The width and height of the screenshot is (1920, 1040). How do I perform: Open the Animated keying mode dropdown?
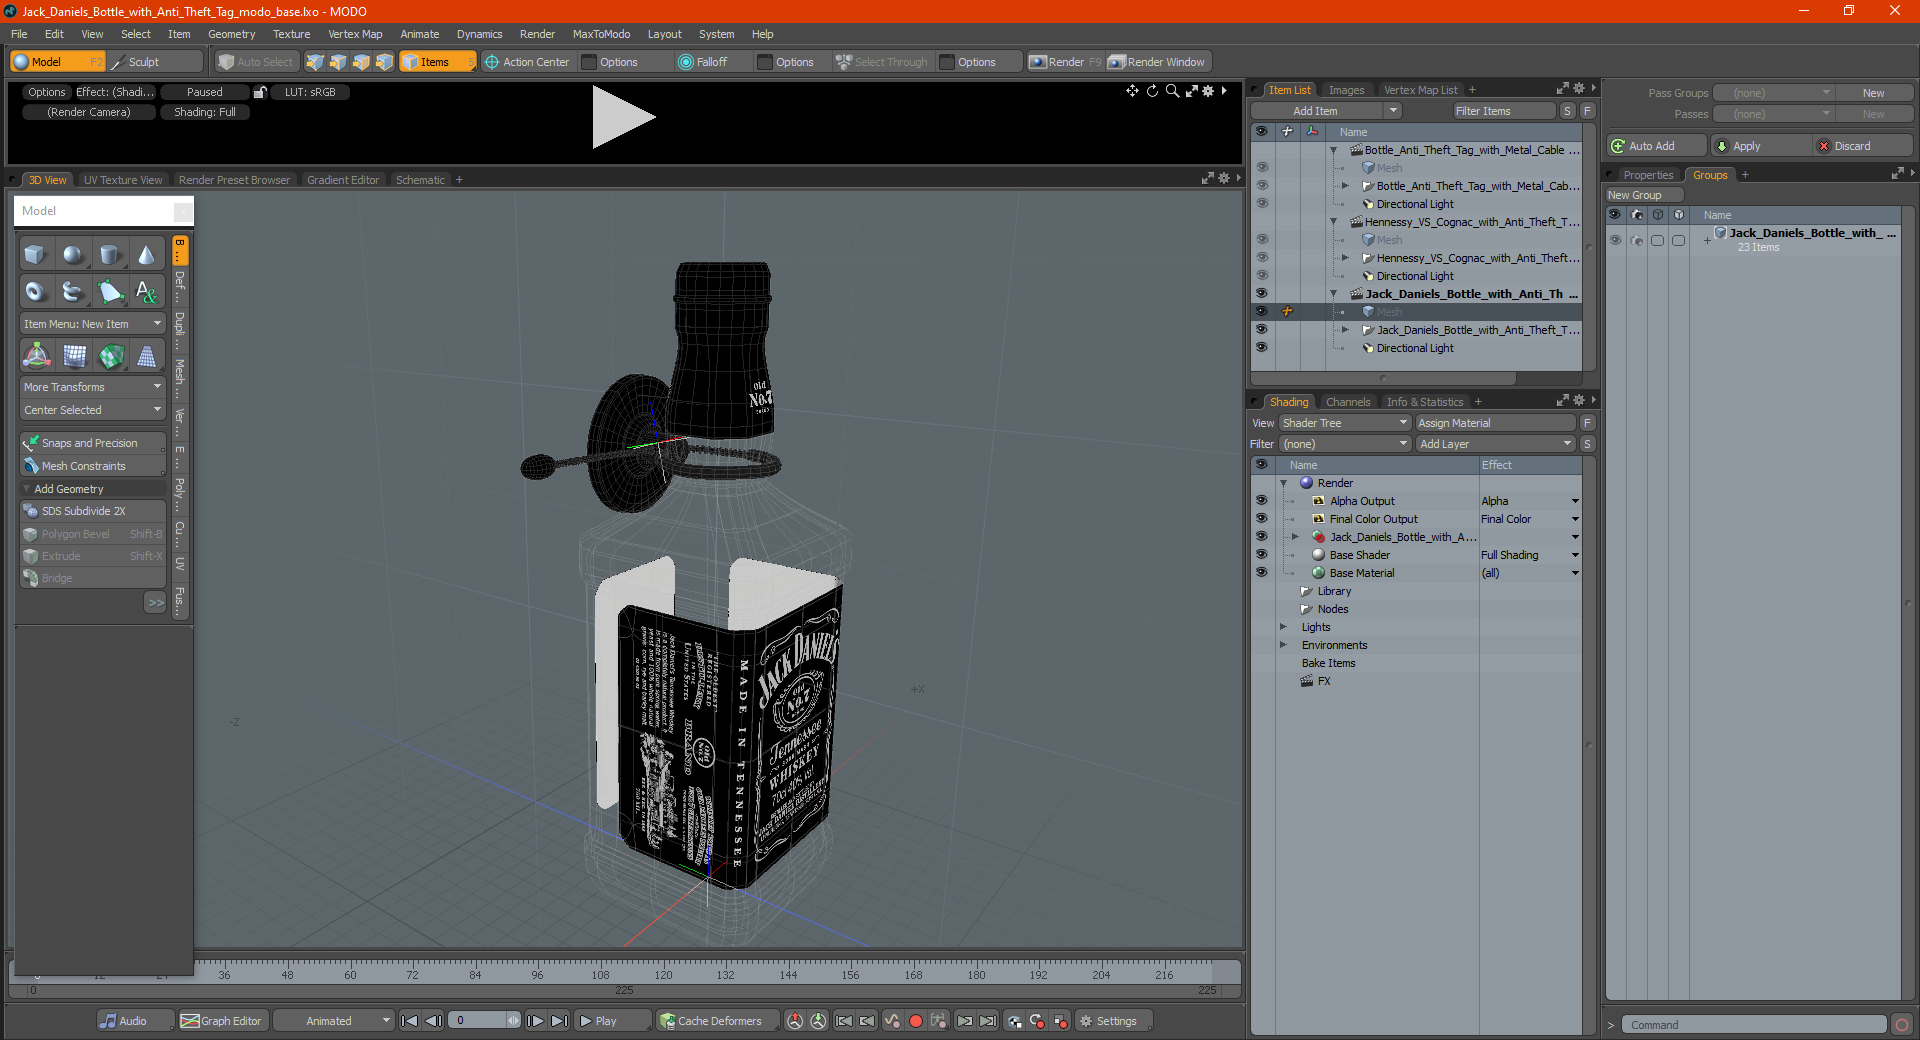(334, 1021)
